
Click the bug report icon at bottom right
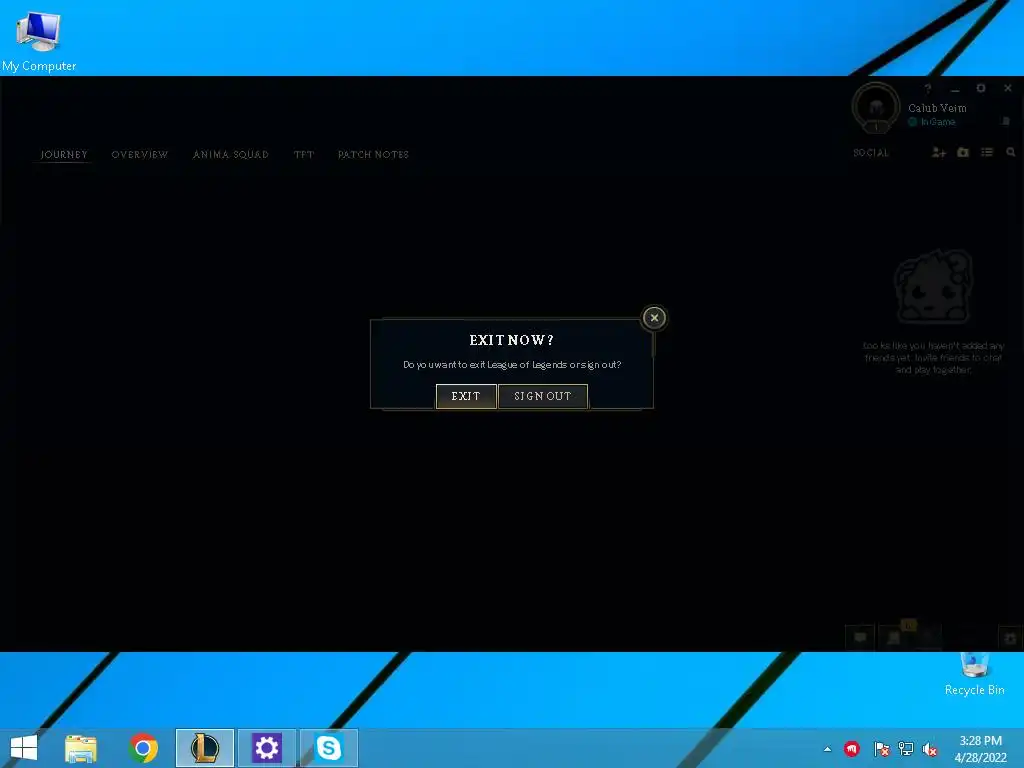(x=1010, y=637)
